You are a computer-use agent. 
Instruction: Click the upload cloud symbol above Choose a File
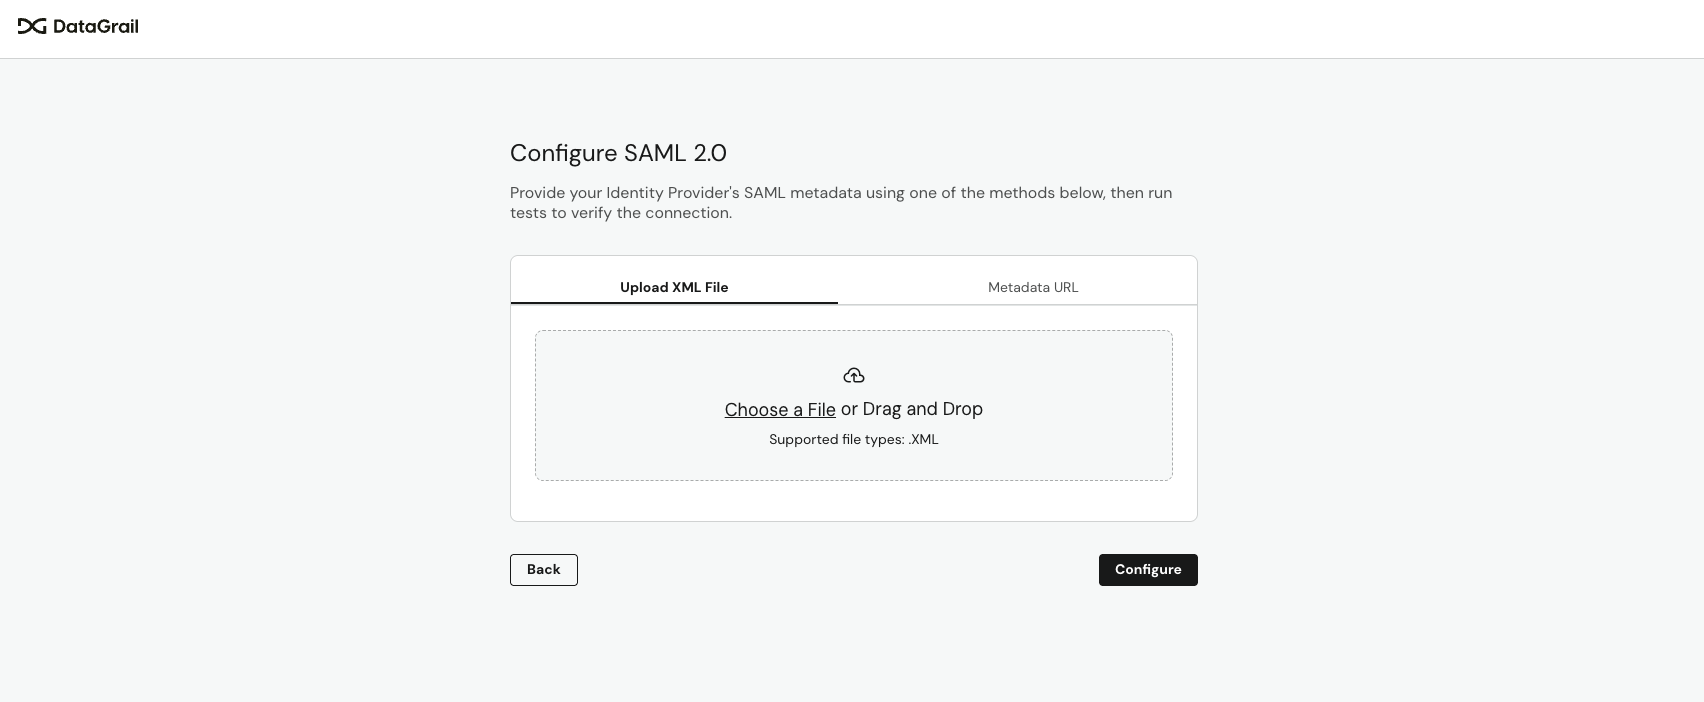[x=853, y=375]
